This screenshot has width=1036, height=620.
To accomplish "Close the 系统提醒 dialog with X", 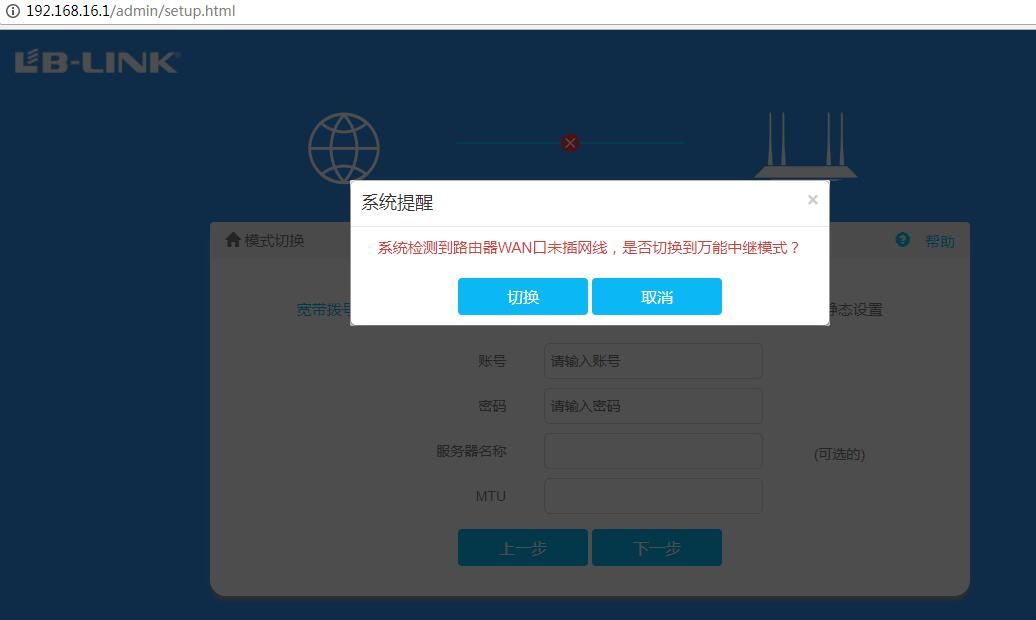I will coord(813,200).
